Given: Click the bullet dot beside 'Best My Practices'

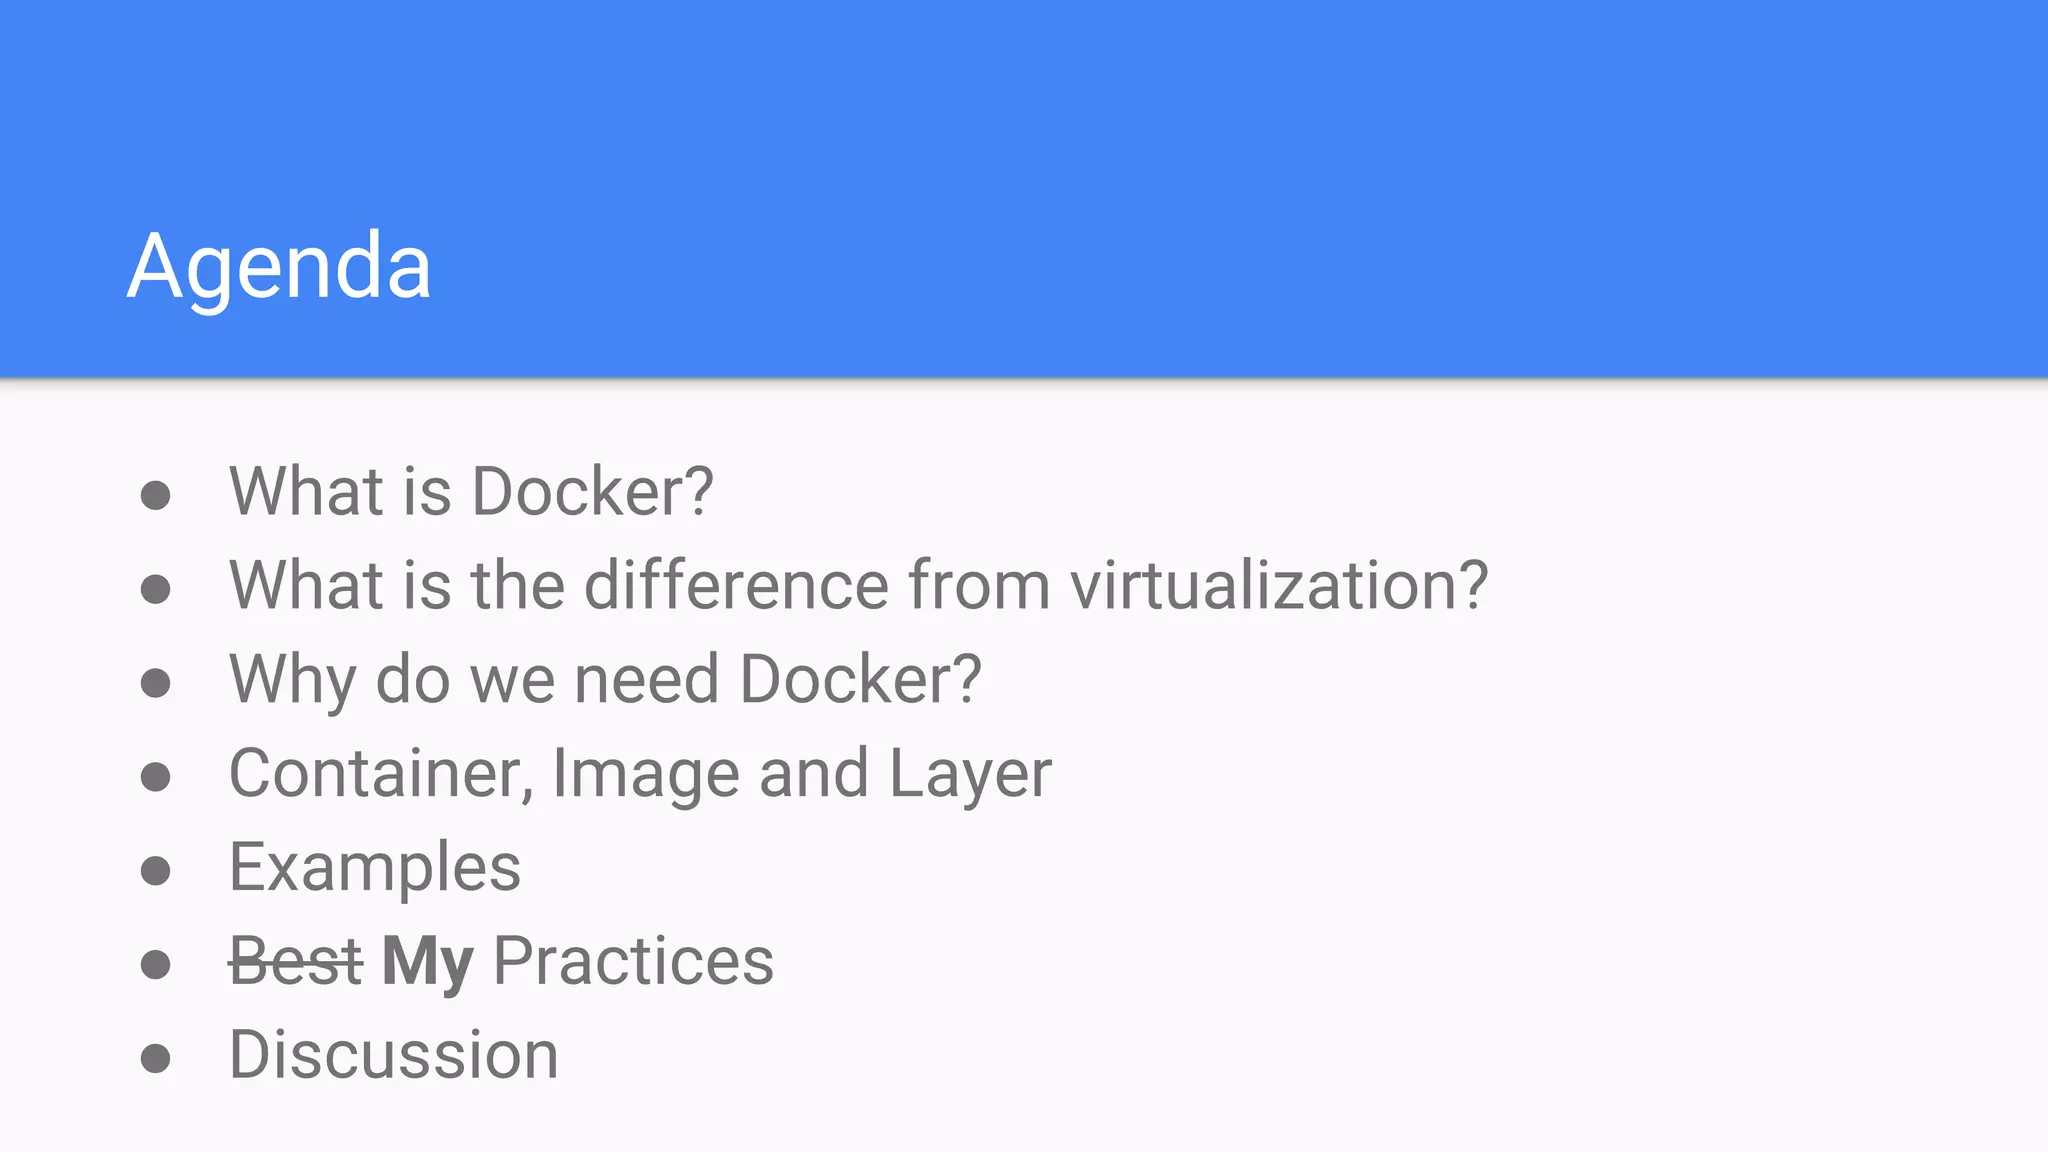Looking at the screenshot, I should coord(155,965).
